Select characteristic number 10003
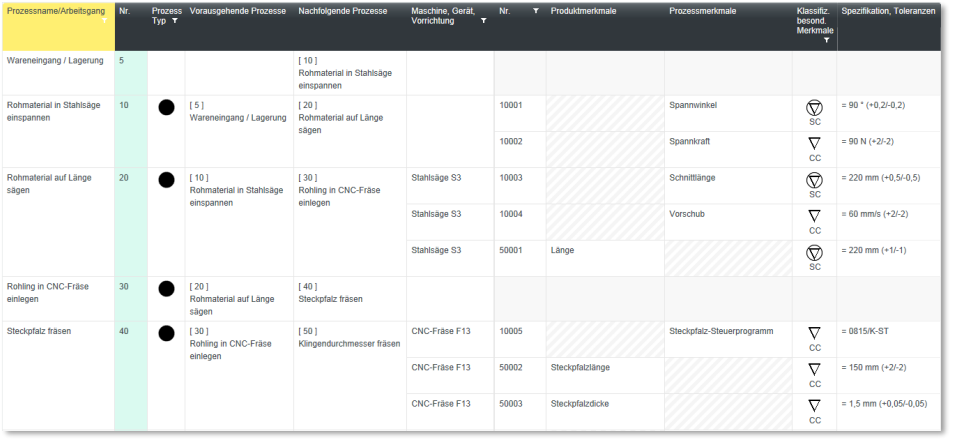 tap(511, 178)
